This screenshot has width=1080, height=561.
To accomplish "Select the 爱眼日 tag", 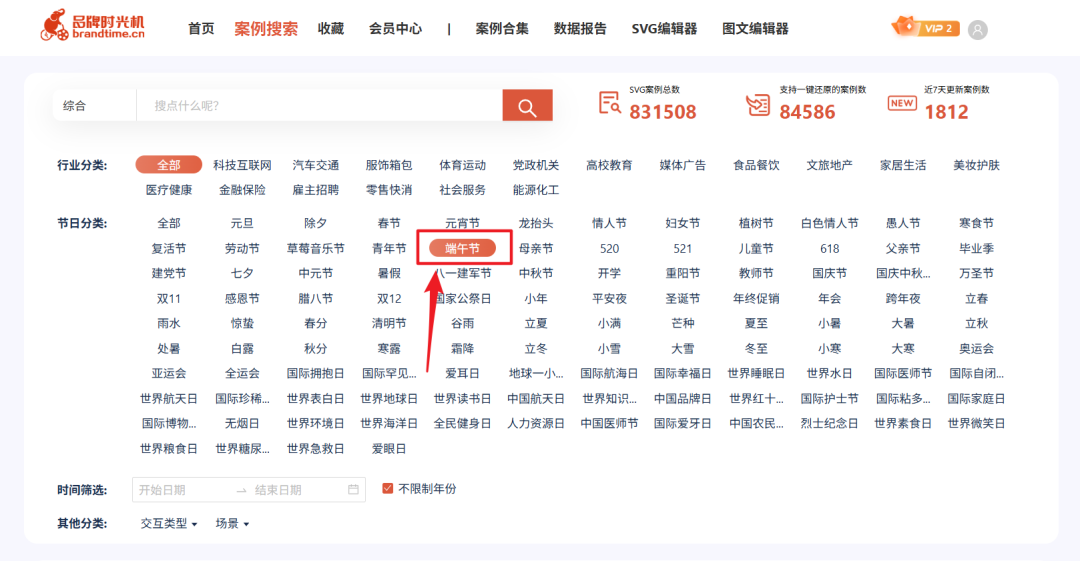I will 389,449.
